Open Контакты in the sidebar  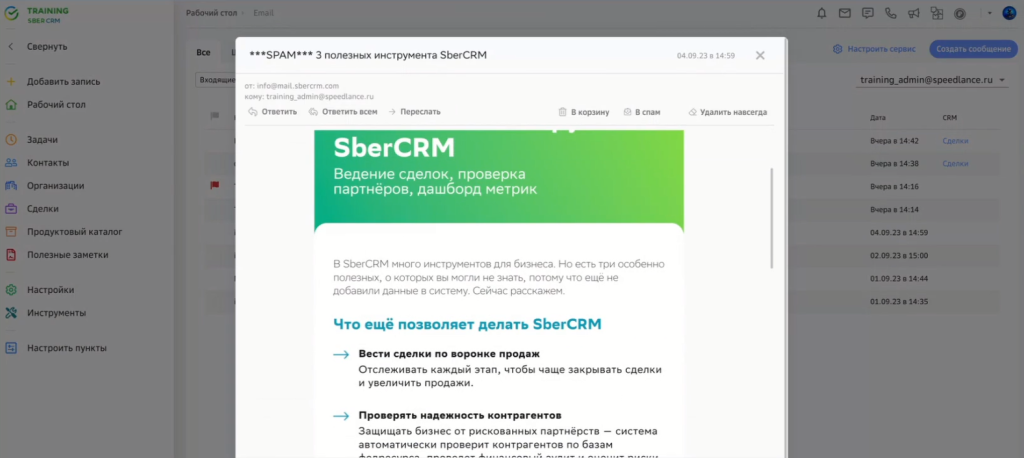(47, 162)
